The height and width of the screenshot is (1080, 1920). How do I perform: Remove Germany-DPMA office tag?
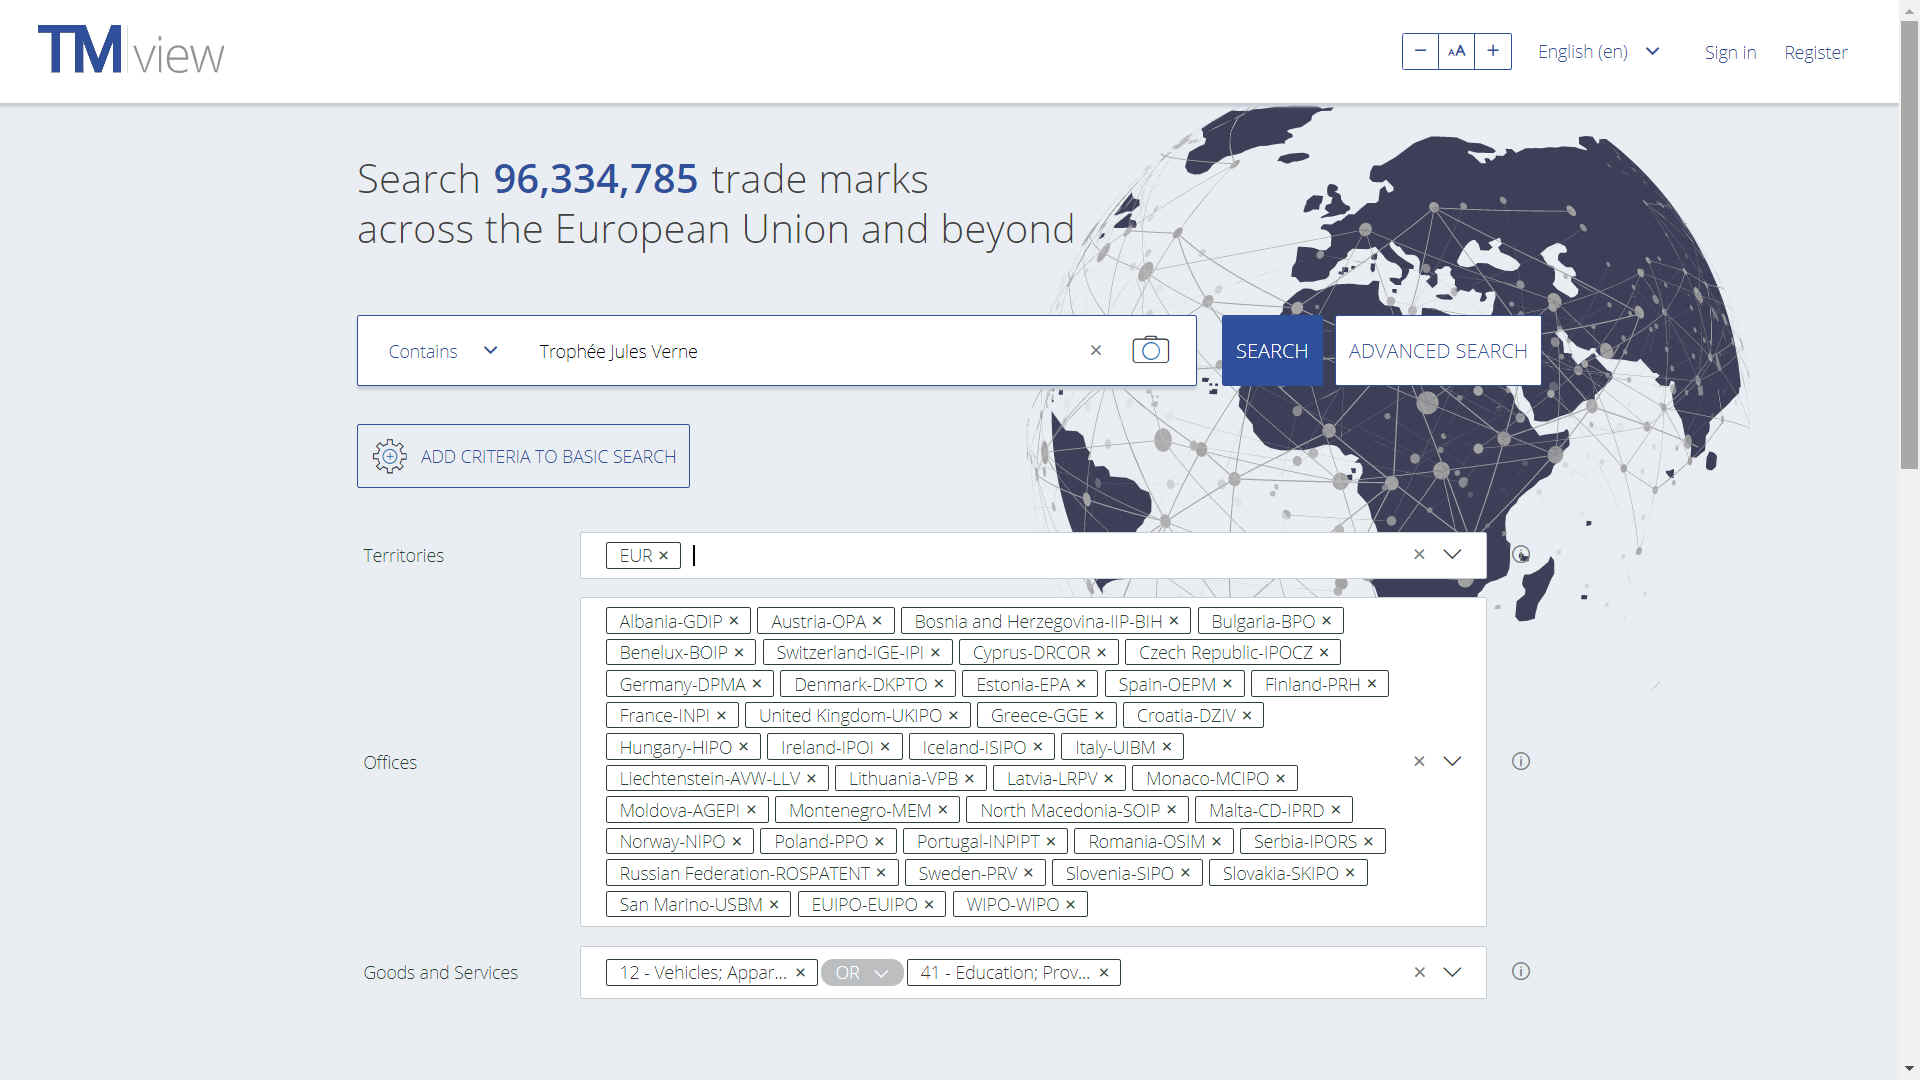[x=757, y=684]
